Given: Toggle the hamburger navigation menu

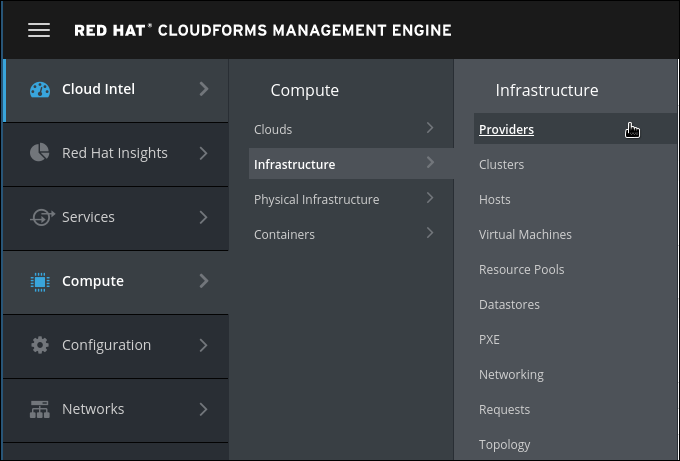Looking at the screenshot, I should [x=39, y=30].
